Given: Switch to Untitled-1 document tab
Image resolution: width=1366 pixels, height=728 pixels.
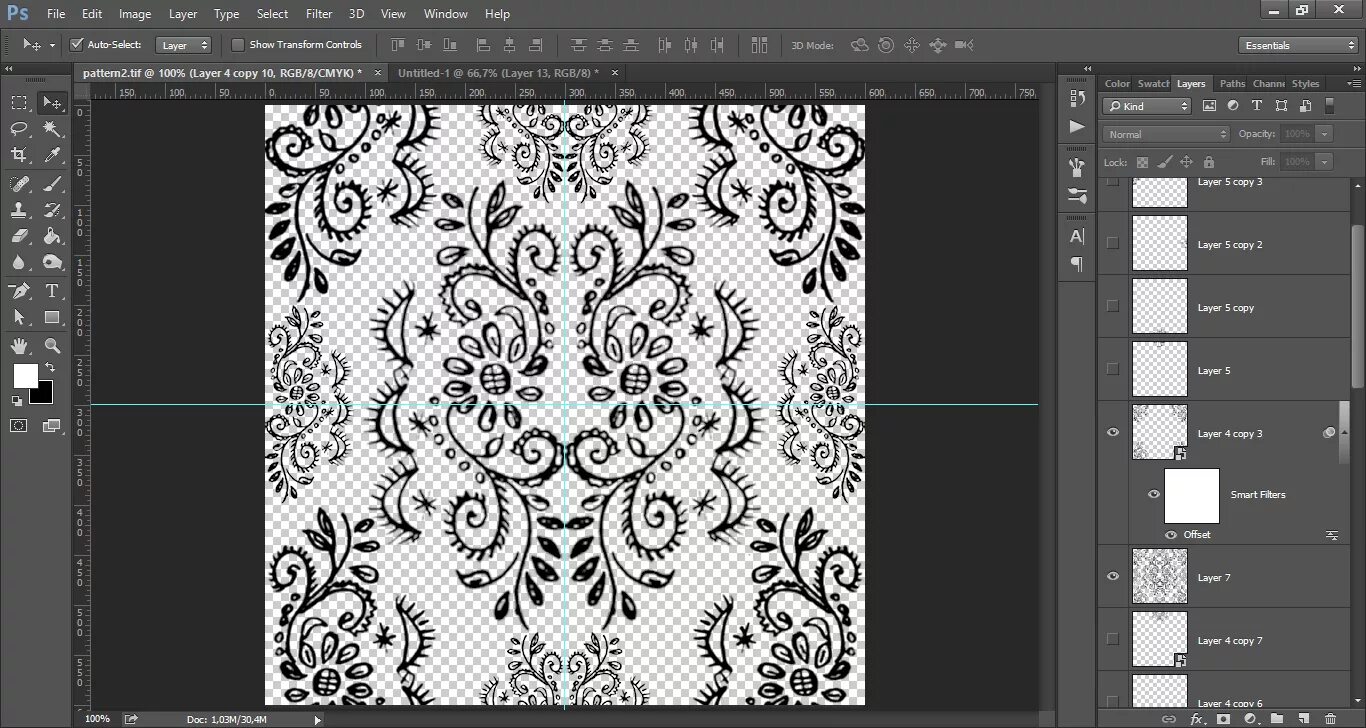Looking at the screenshot, I should point(499,72).
